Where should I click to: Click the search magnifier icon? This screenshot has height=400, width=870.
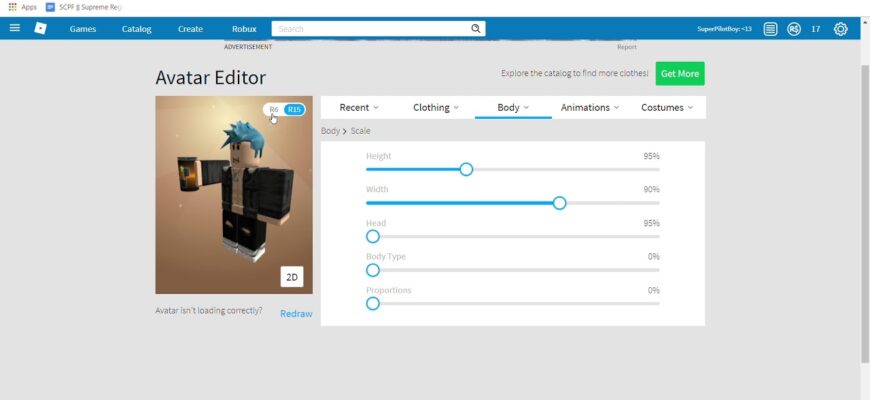[476, 29]
